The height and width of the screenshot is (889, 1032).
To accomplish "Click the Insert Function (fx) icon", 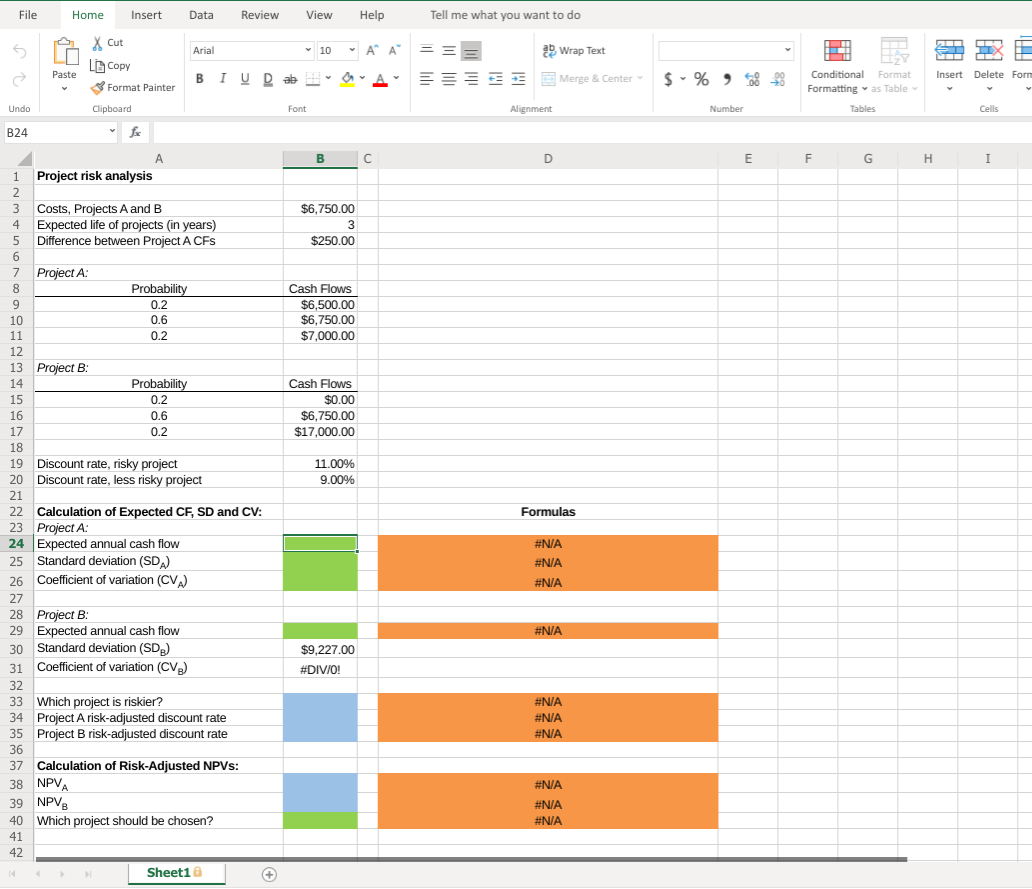I will pyautogui.click(x=135, y=131).
